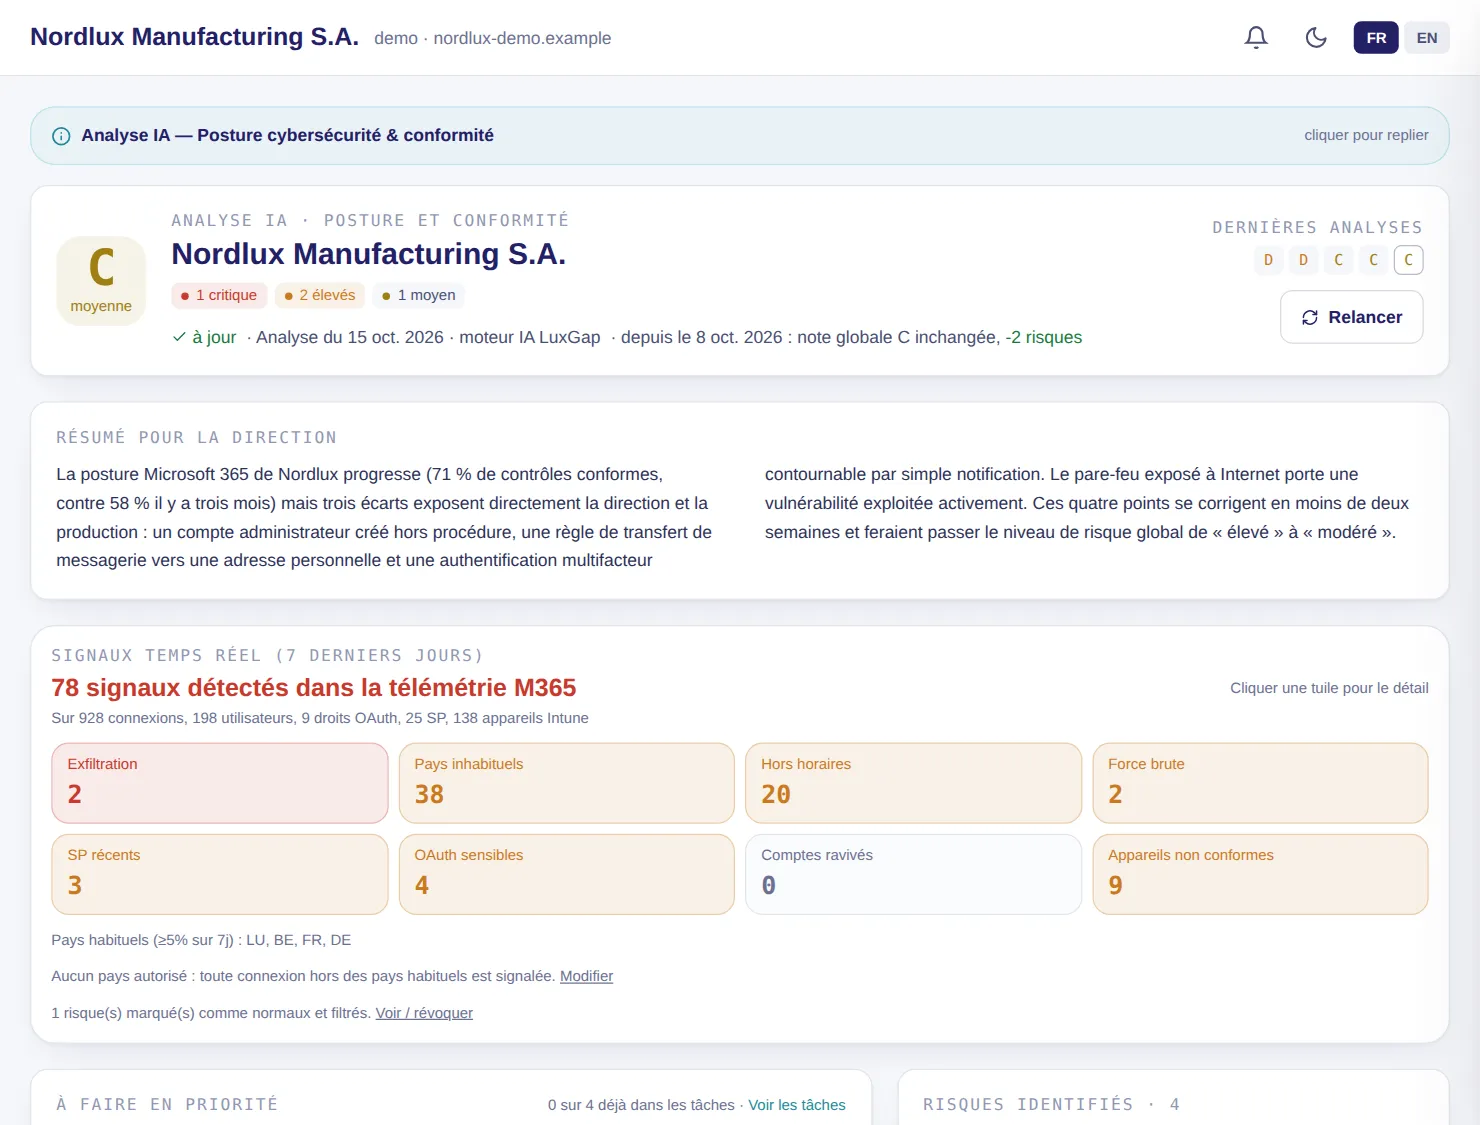Image resolution: width=1480 pixels, height=1125 pixels.
Task: Open the Exfiltration signal tile
Action: 220,783
